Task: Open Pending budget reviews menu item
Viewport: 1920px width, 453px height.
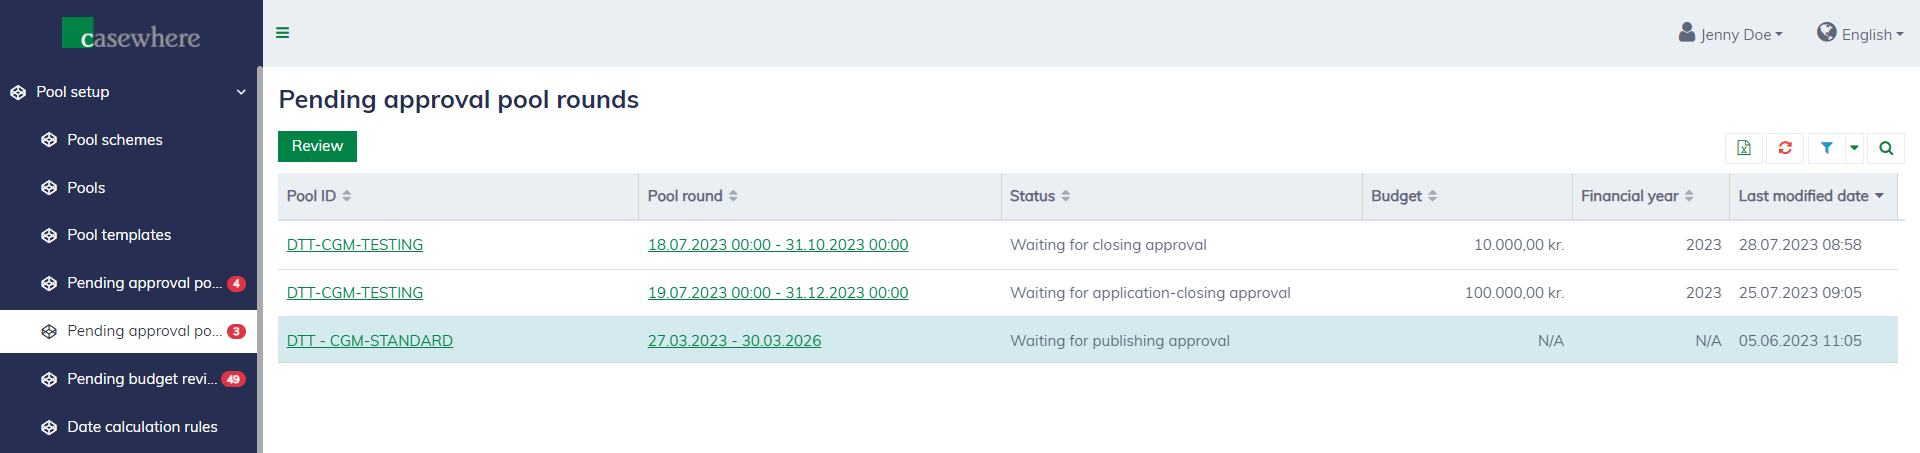Action: [x=141, y=379]
